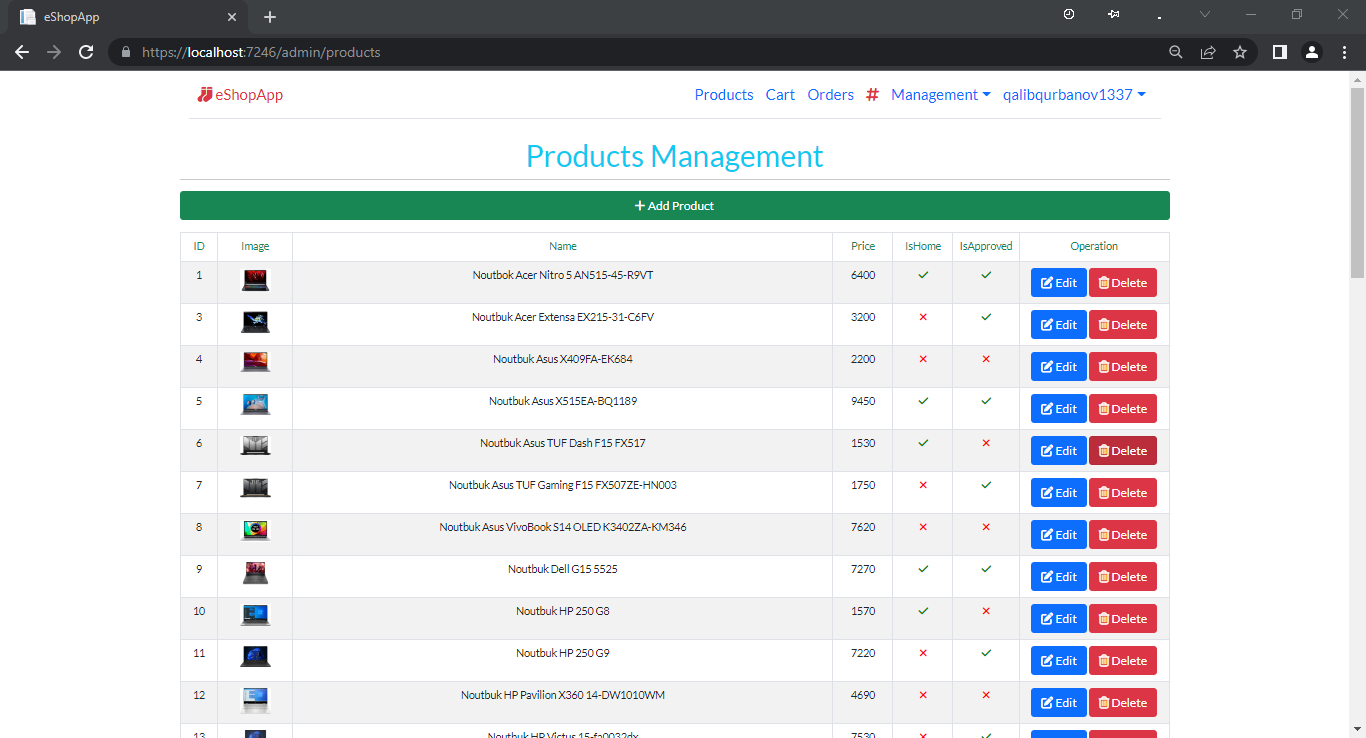Delete the HP 250 G9 product

(1123, 661)
